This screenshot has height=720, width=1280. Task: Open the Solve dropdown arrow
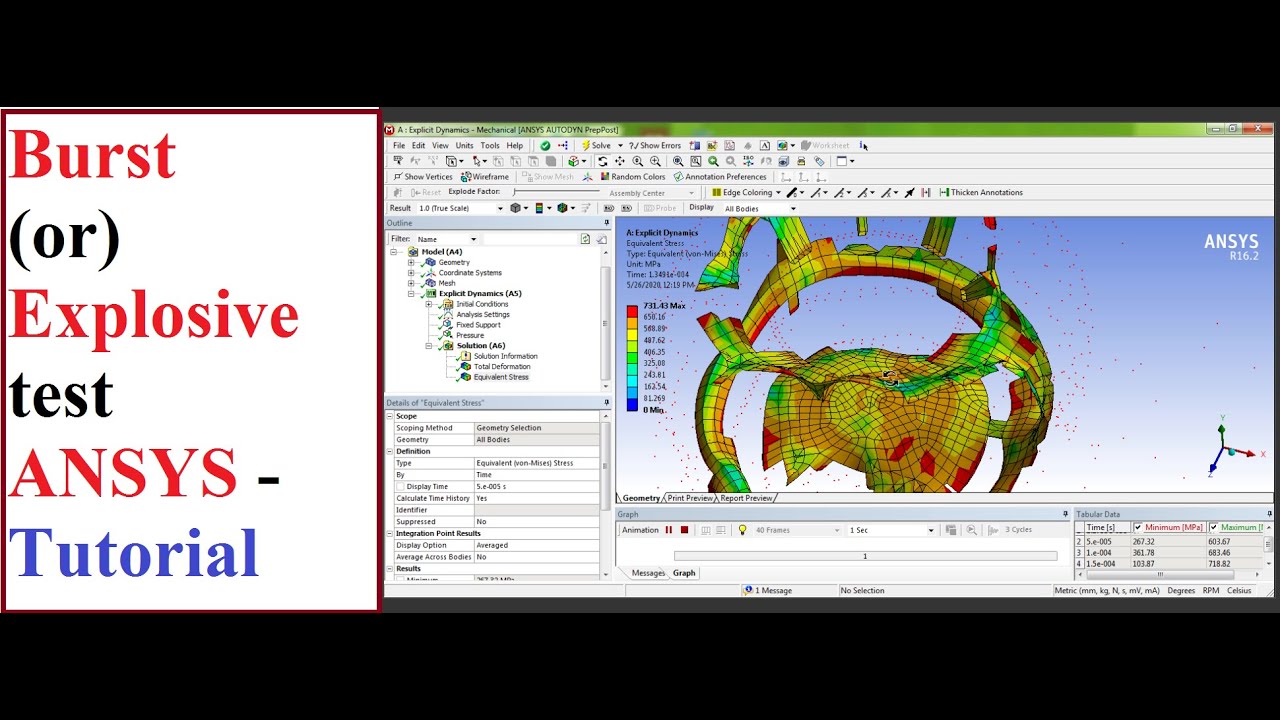(x=618, y=146)
